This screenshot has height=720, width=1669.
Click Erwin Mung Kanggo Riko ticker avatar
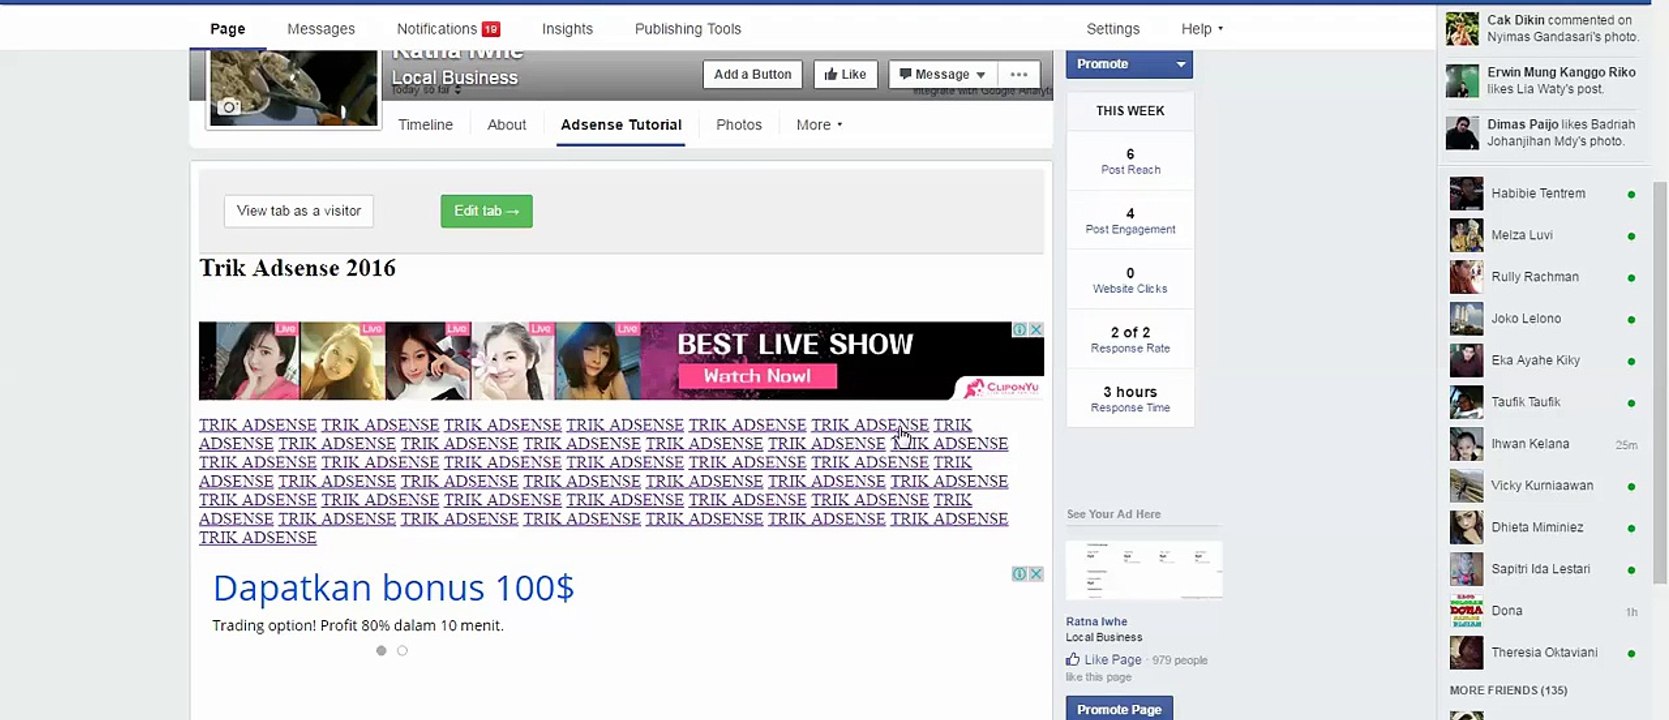pos(1462,81)
